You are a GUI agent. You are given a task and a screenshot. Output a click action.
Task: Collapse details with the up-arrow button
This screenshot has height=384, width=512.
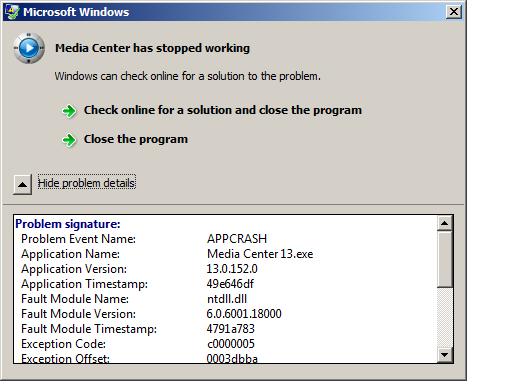pos(22,184)
